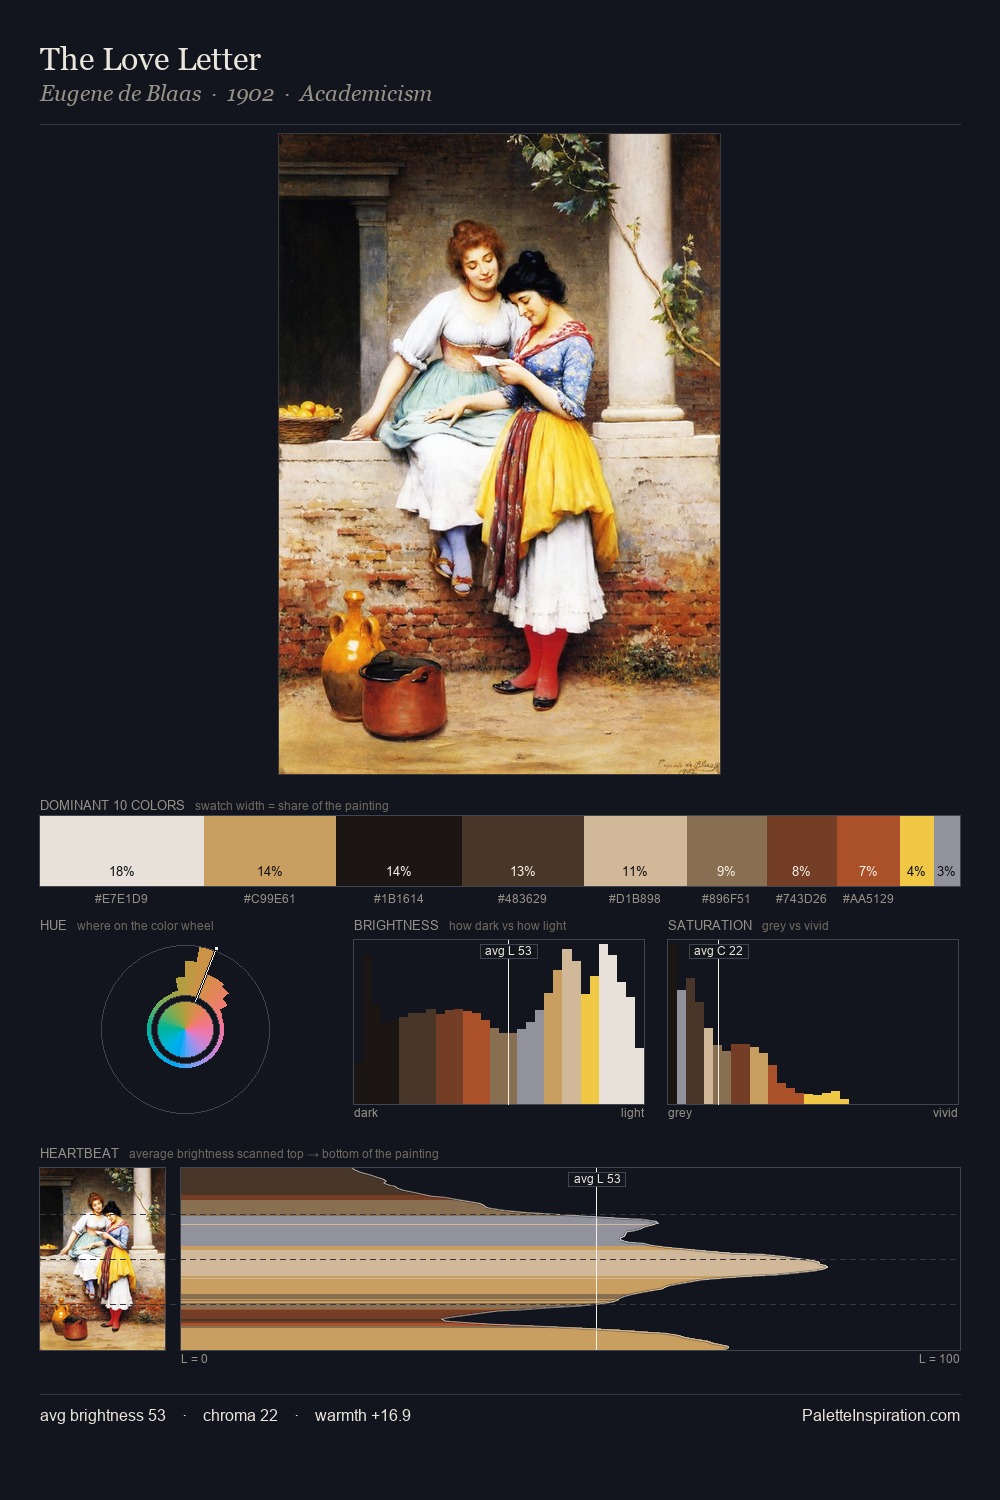The image size is (1000, 1500).
Task: Choose the 7% rust swatch #AA5129
Action: coord(868,851)
